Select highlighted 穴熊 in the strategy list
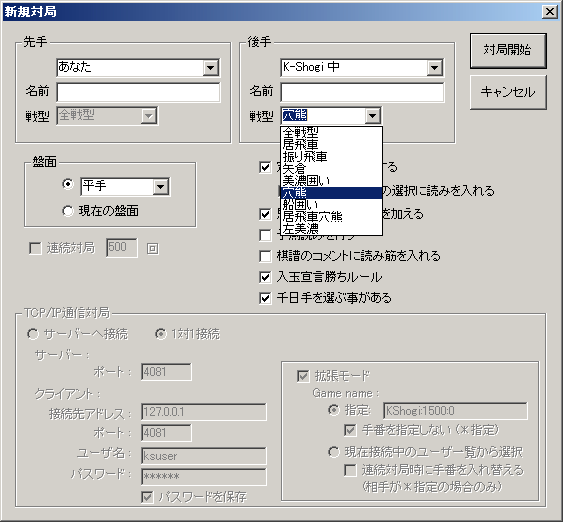This screenshot has width=563, height=522. [331, 193]
